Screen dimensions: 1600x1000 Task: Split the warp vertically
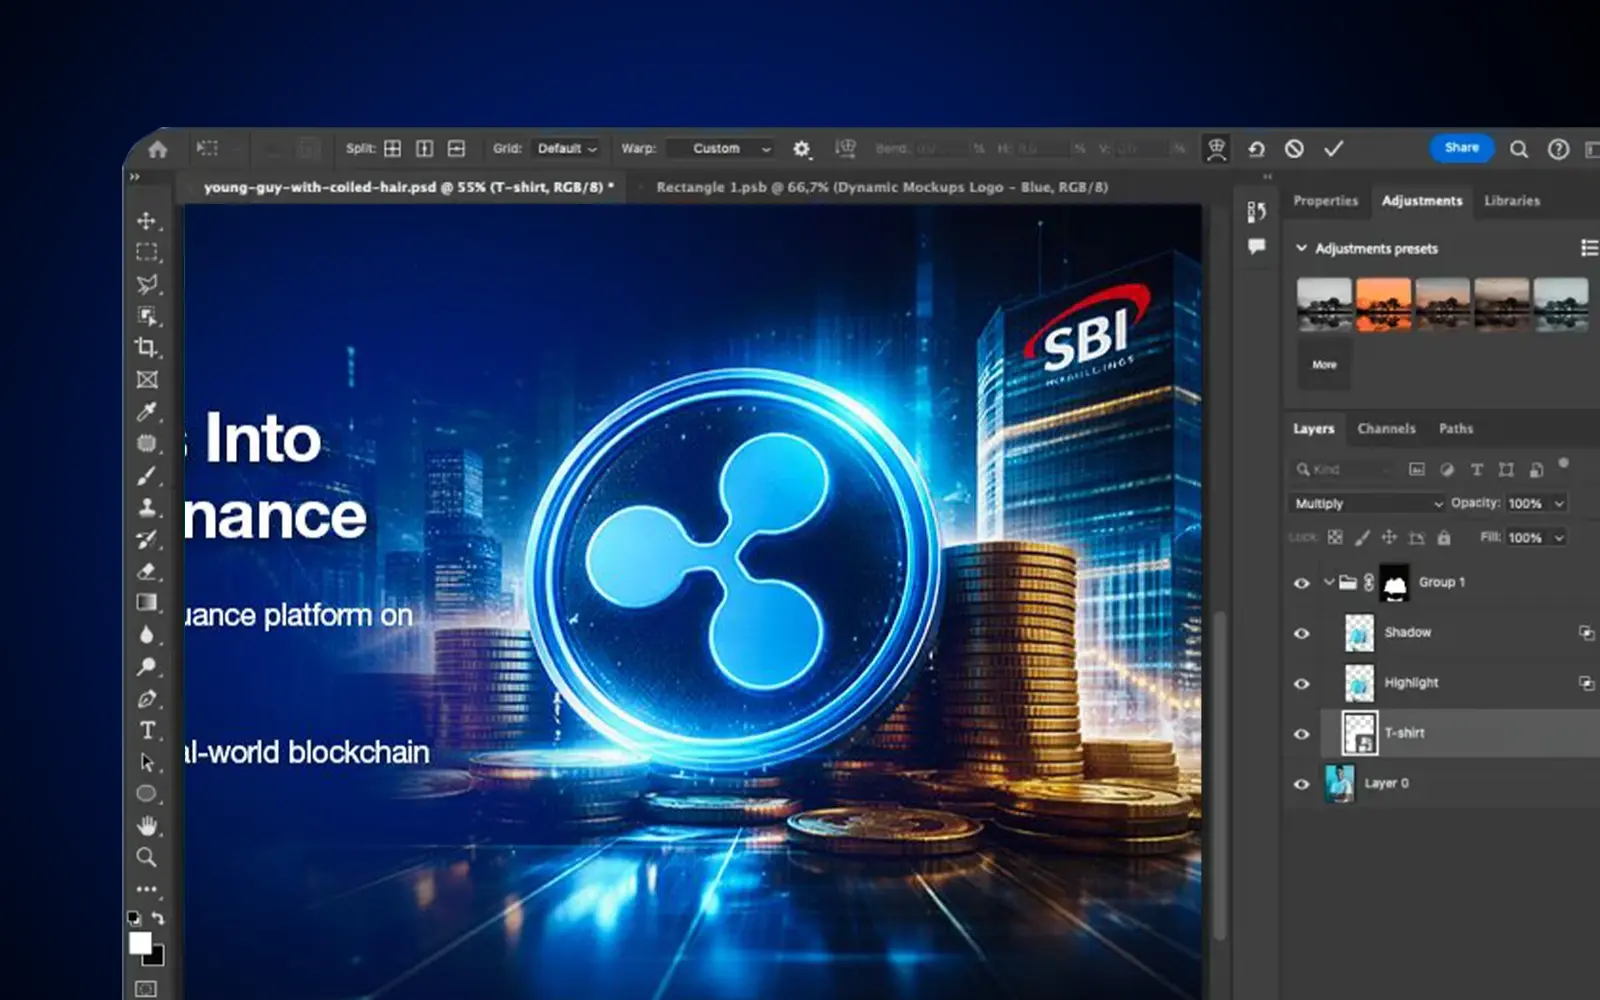coord(425,148)
